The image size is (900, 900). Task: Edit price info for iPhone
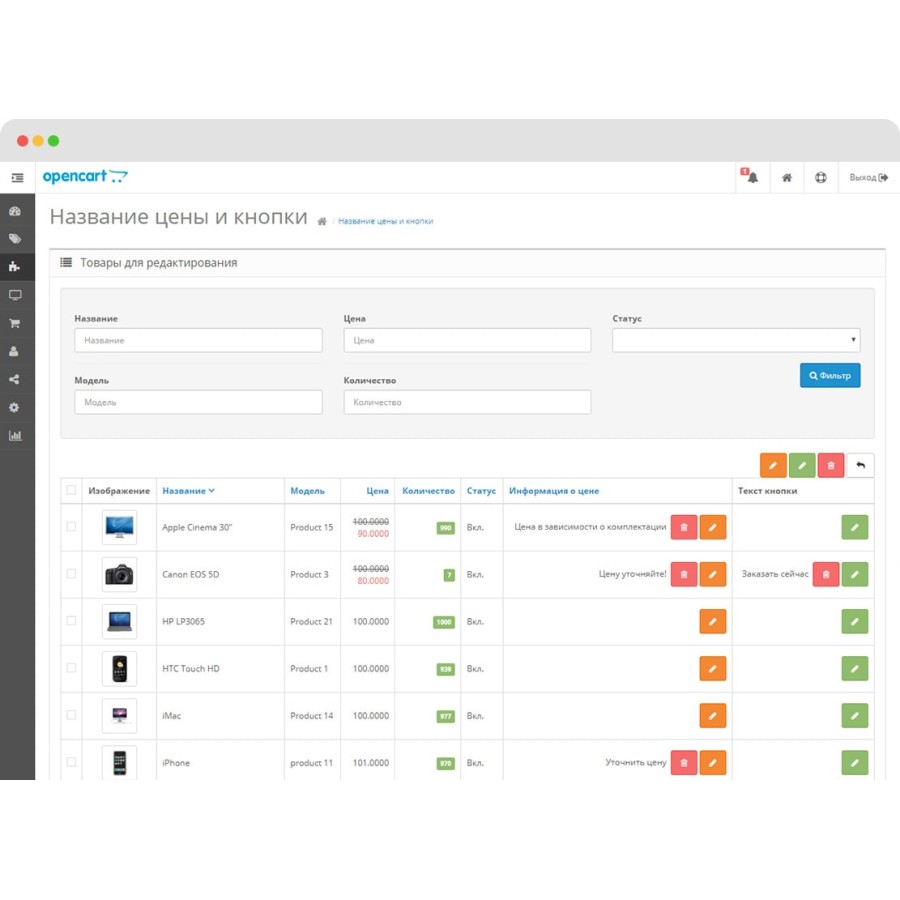(x=712, y=763)
